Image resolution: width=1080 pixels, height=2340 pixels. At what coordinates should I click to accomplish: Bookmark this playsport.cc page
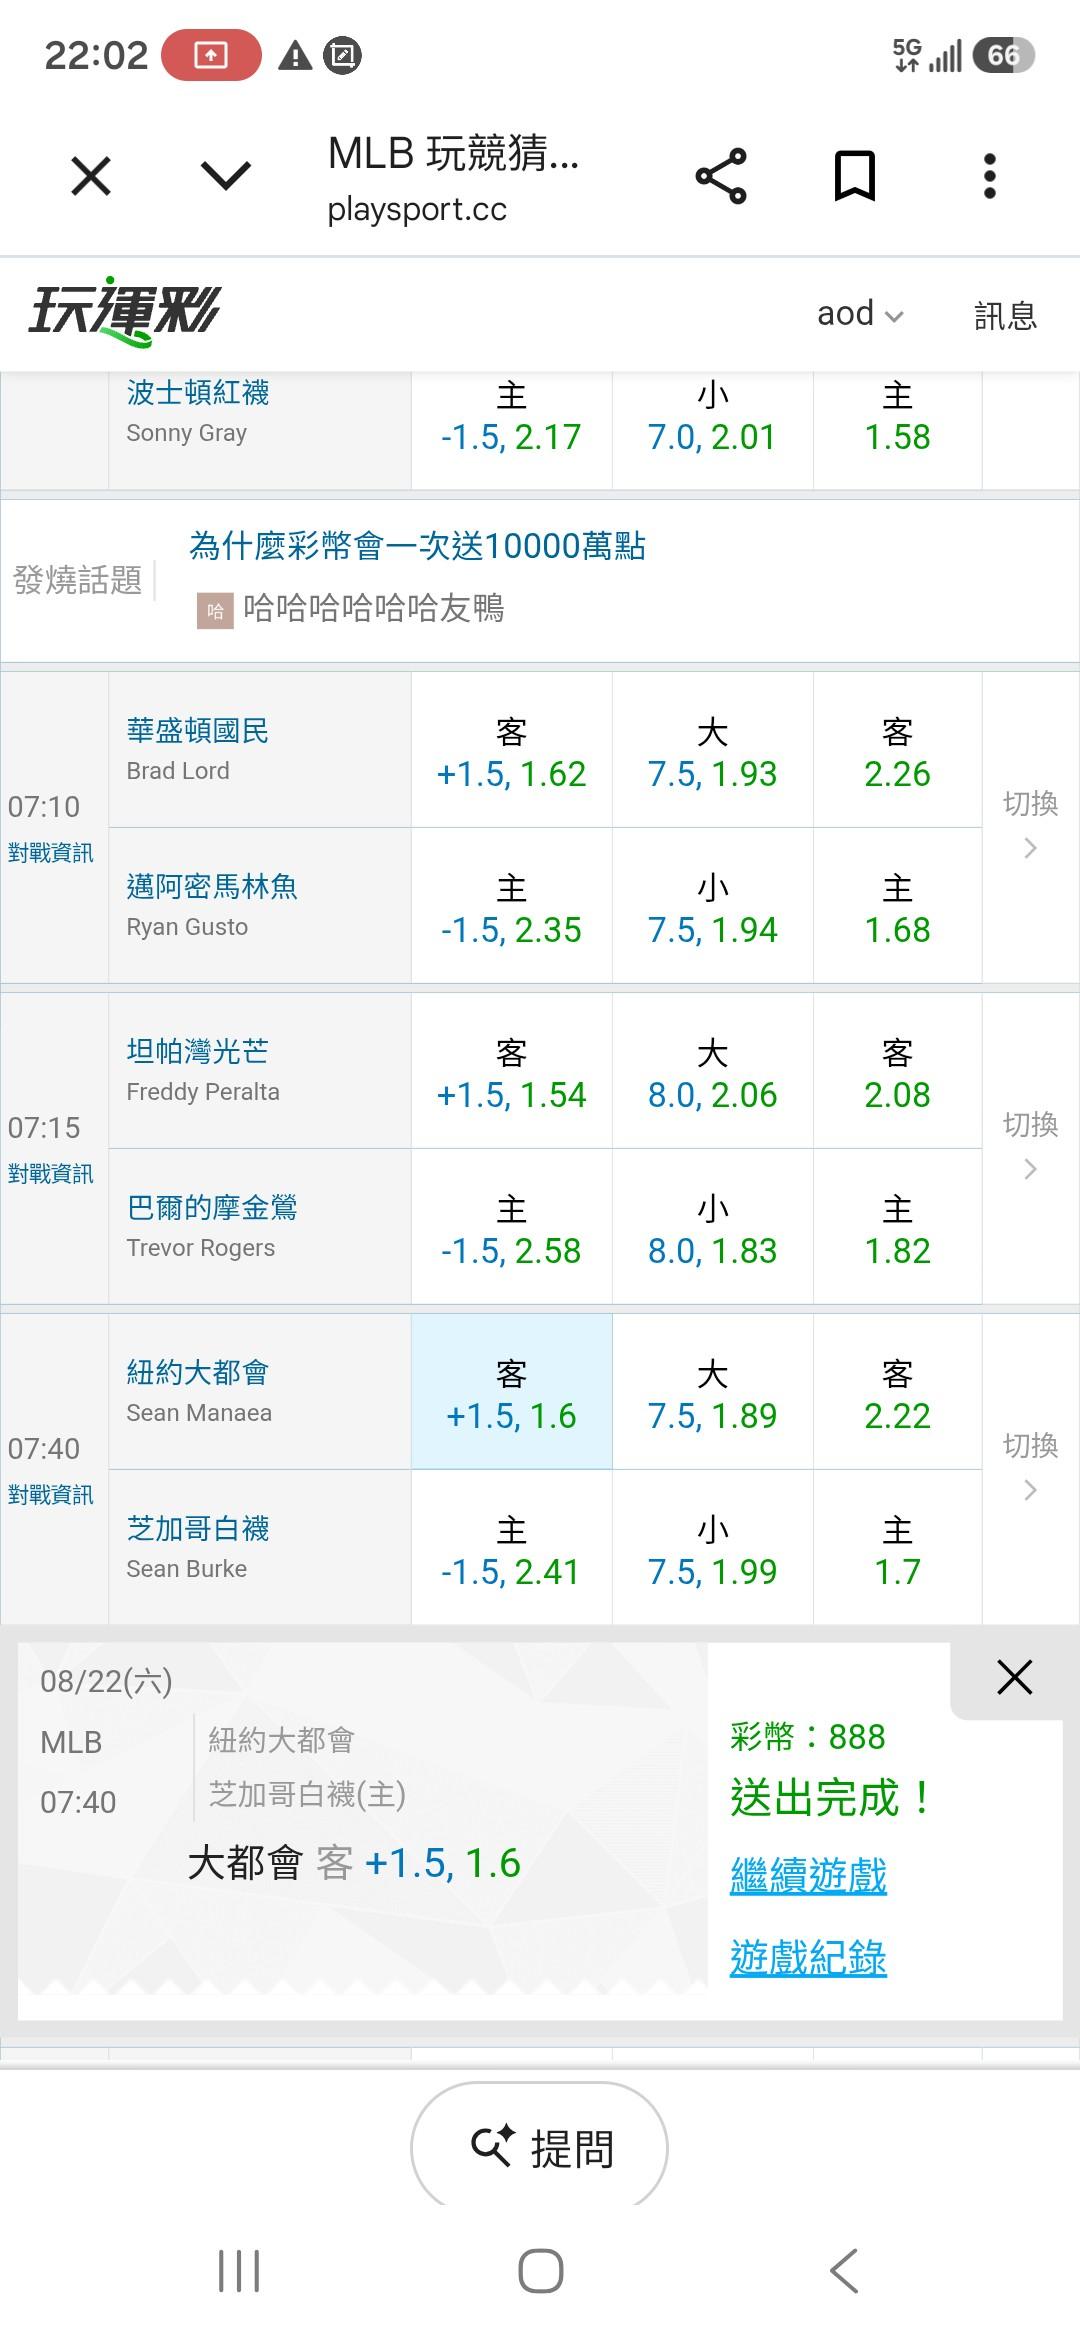tap(855, 176)
